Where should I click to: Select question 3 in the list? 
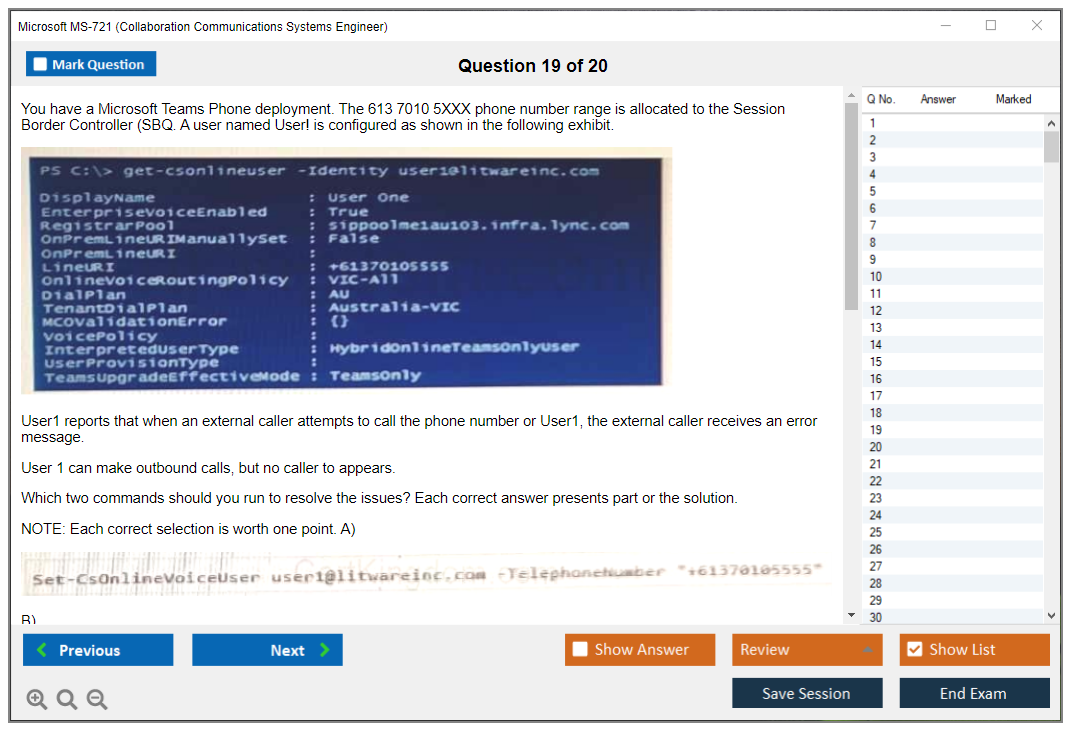(954, 158)
